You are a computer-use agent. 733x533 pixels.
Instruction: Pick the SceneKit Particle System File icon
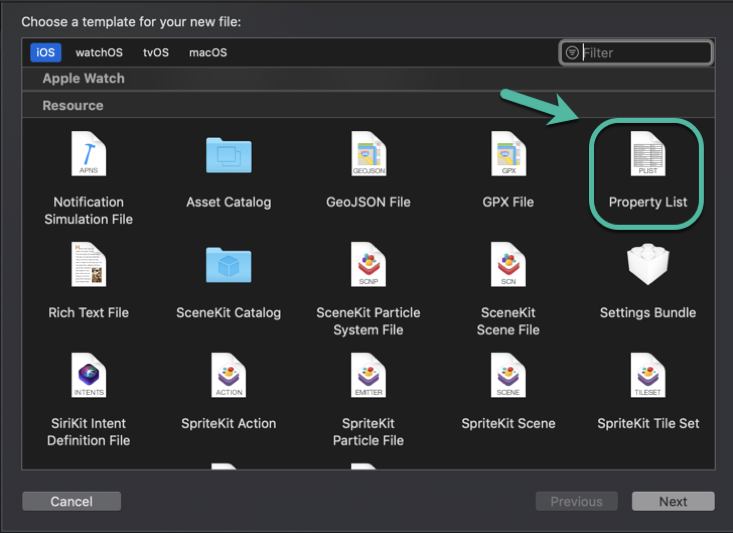[x=369, y=264]
